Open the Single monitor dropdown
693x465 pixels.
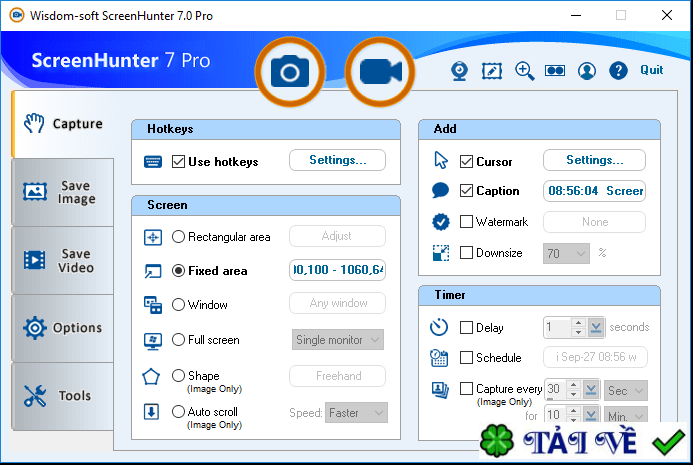[x=338, y=340]
